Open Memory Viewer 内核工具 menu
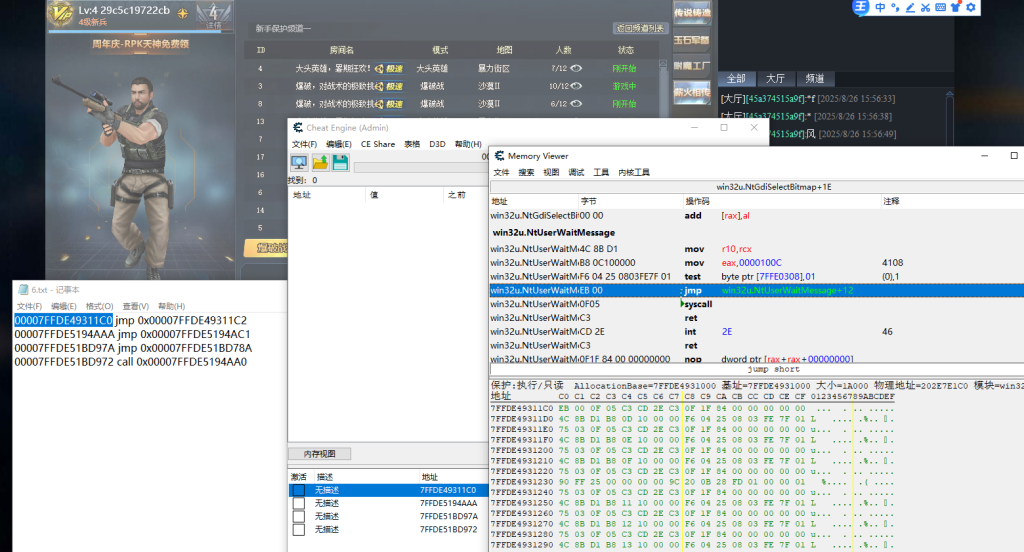This screenshot has height=552, width=1024. [x=633, y=172]
